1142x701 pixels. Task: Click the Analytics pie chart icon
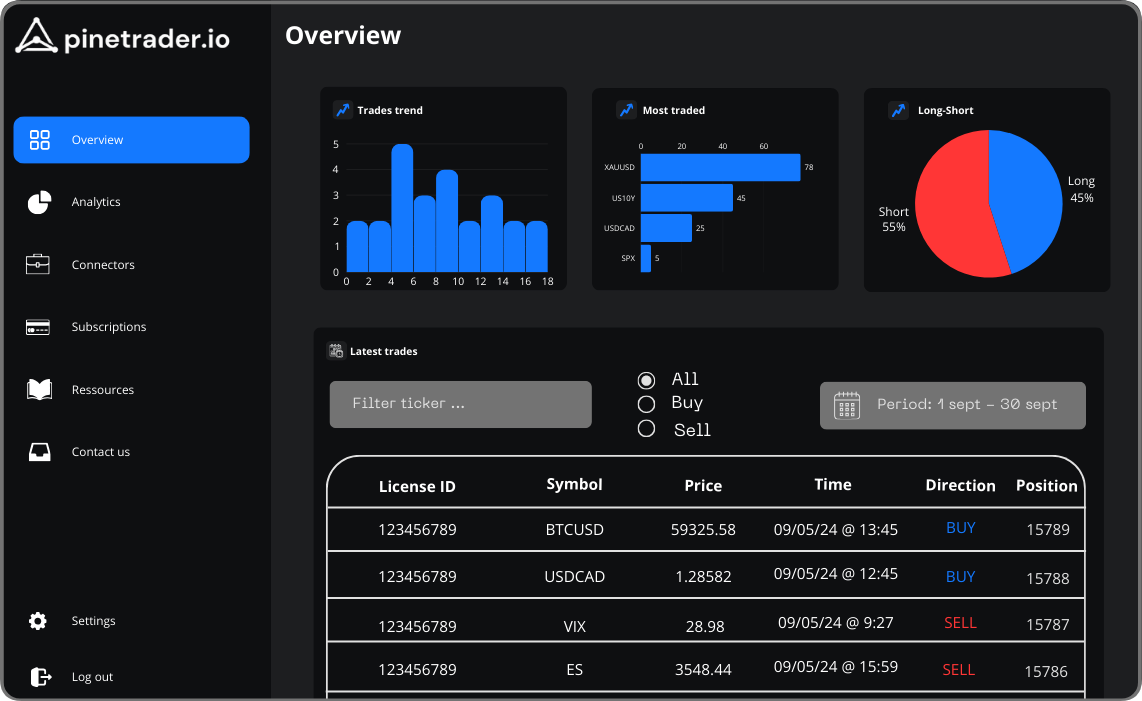point(39,202)
